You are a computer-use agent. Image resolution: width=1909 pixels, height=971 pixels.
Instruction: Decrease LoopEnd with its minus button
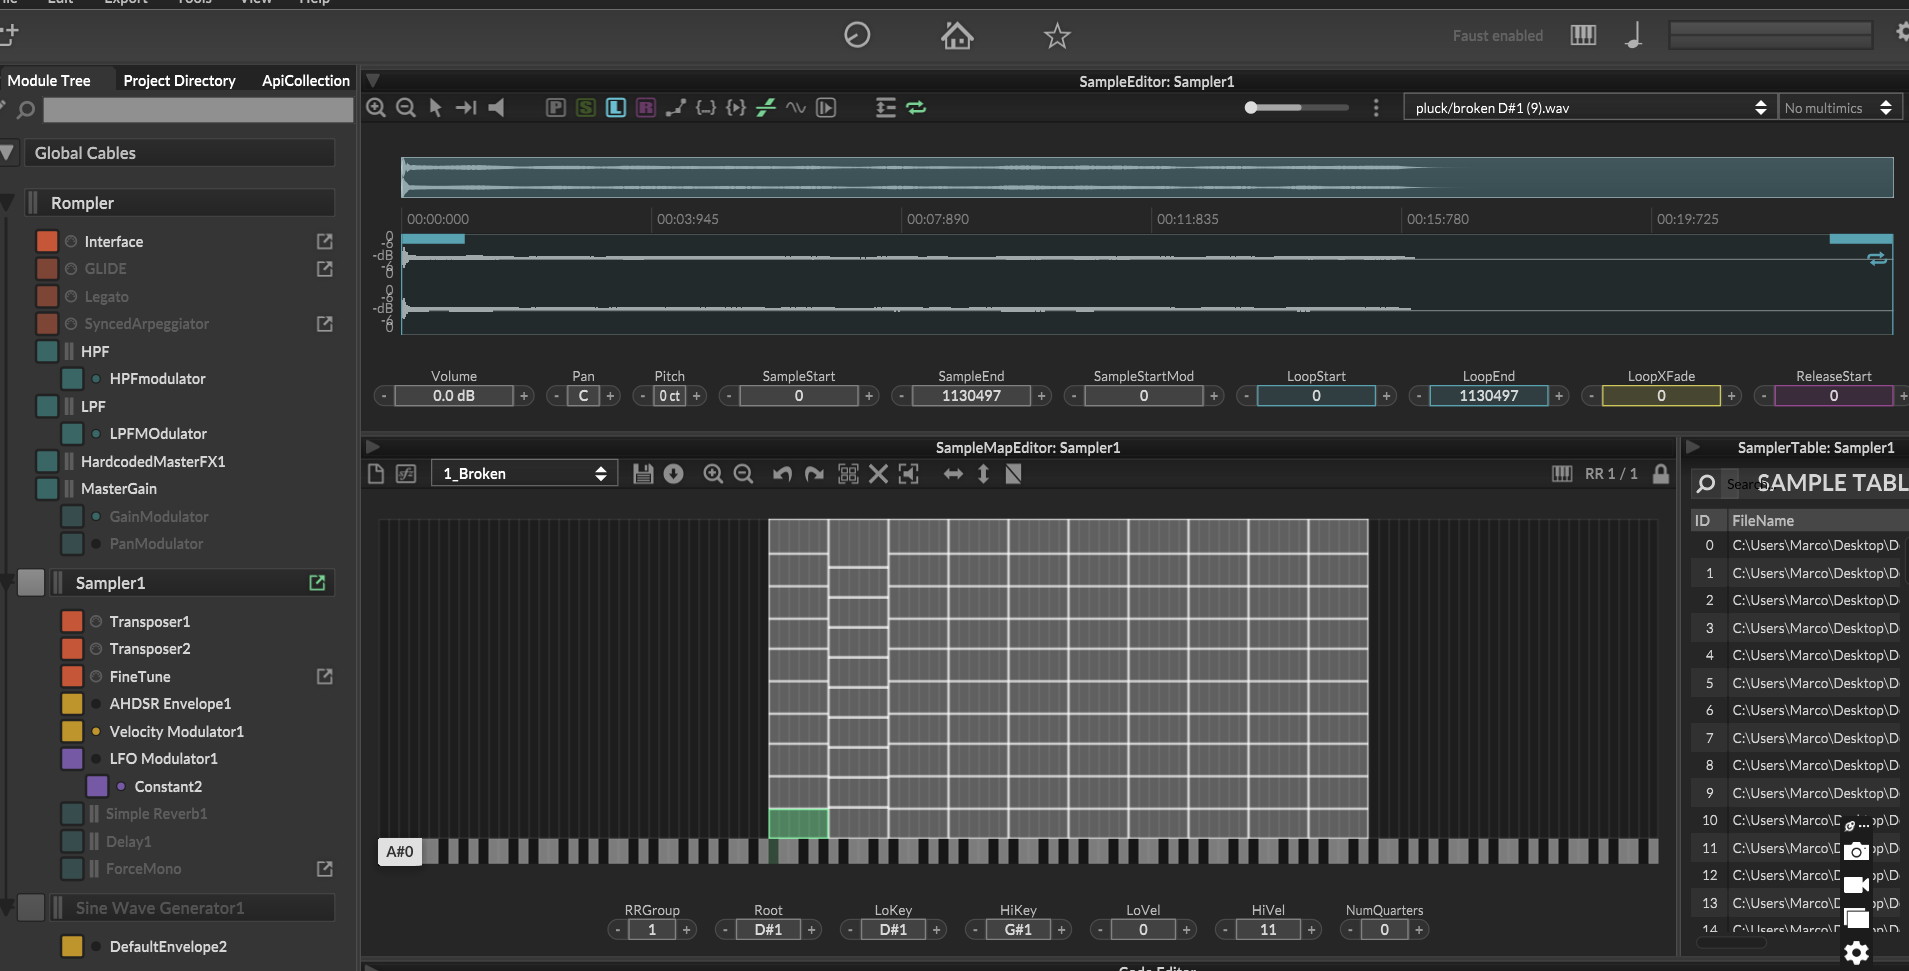[1418, 396]
